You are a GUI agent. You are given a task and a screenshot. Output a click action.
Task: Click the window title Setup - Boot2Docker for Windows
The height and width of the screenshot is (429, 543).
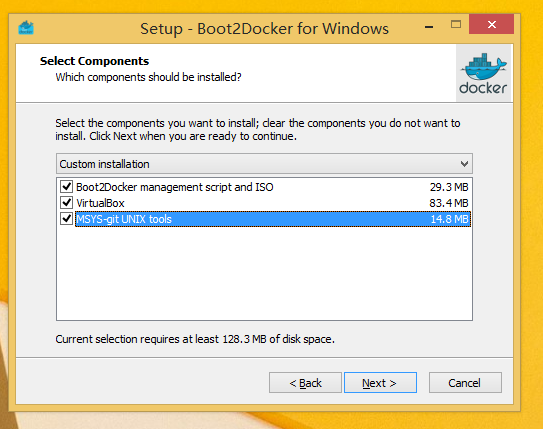click(x=264, y=28)
